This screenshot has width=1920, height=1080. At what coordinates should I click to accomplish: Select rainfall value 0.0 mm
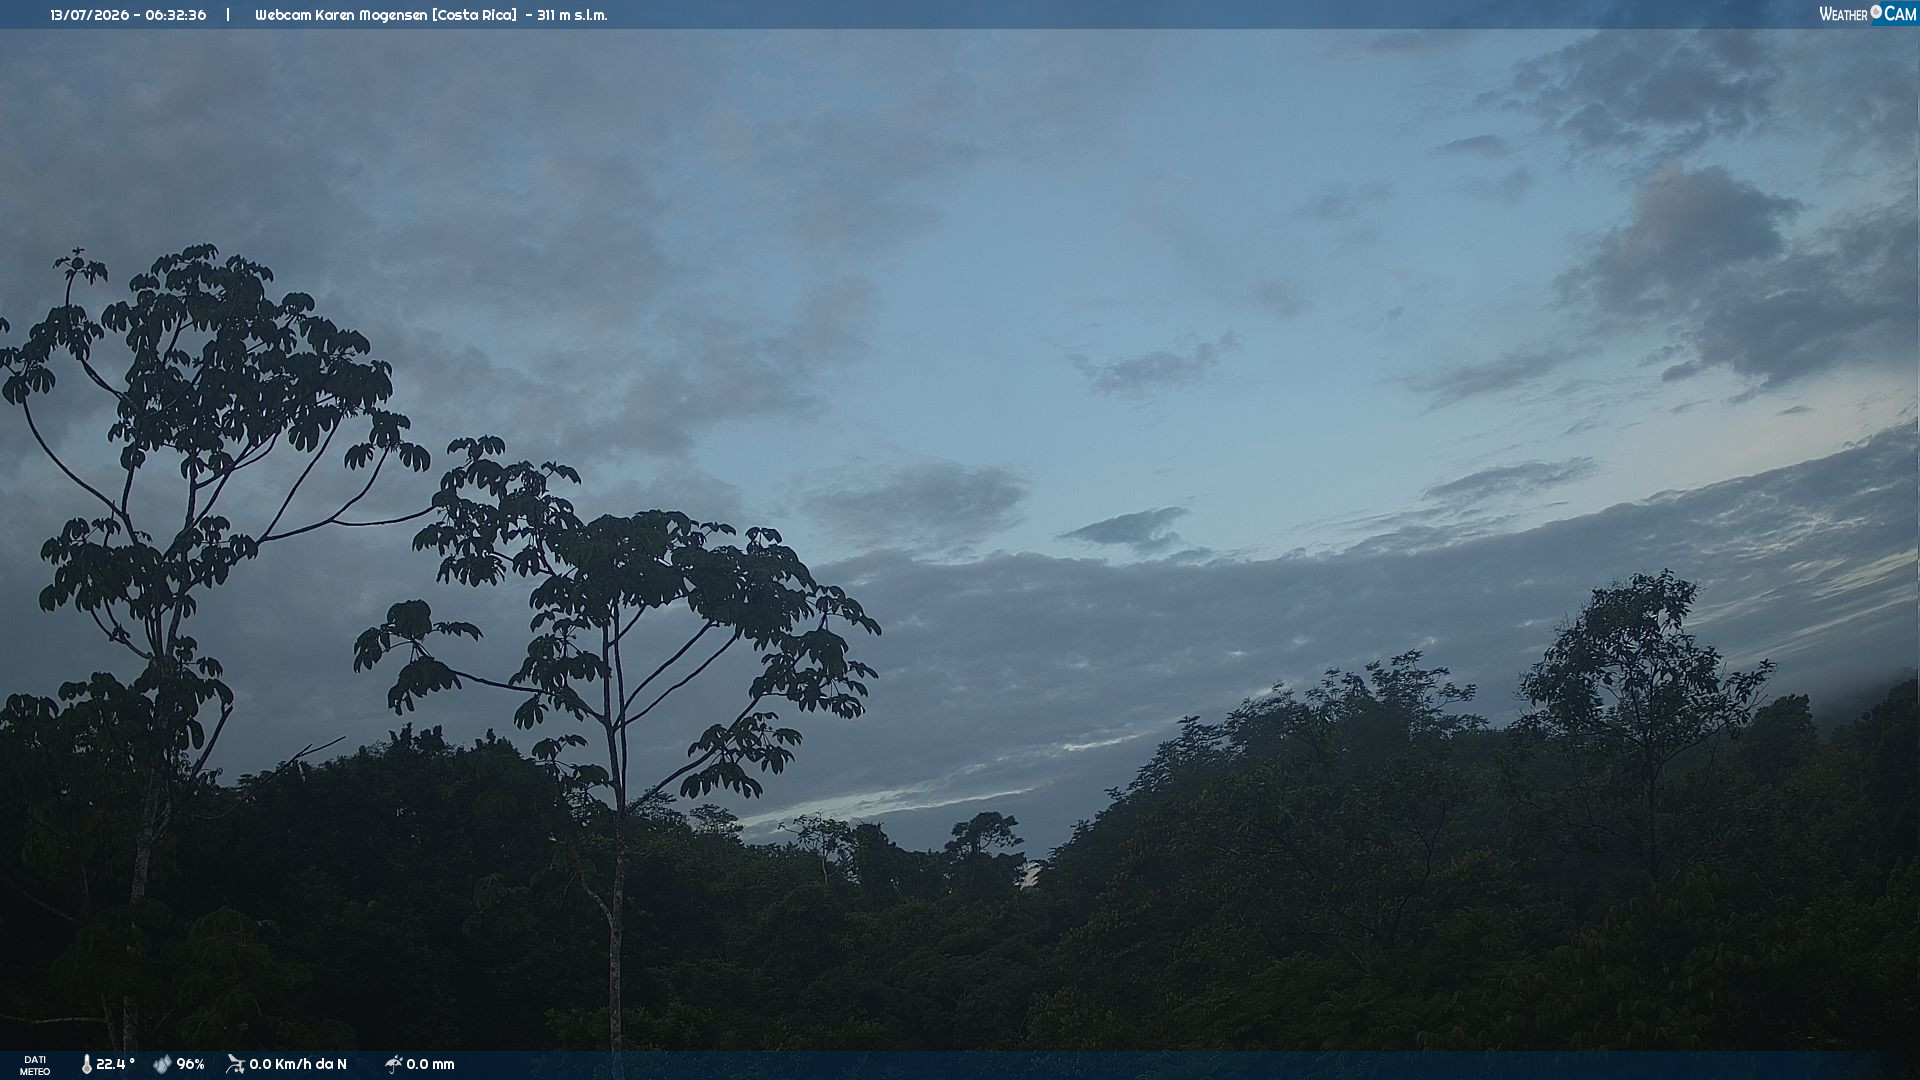[430, 1064]
